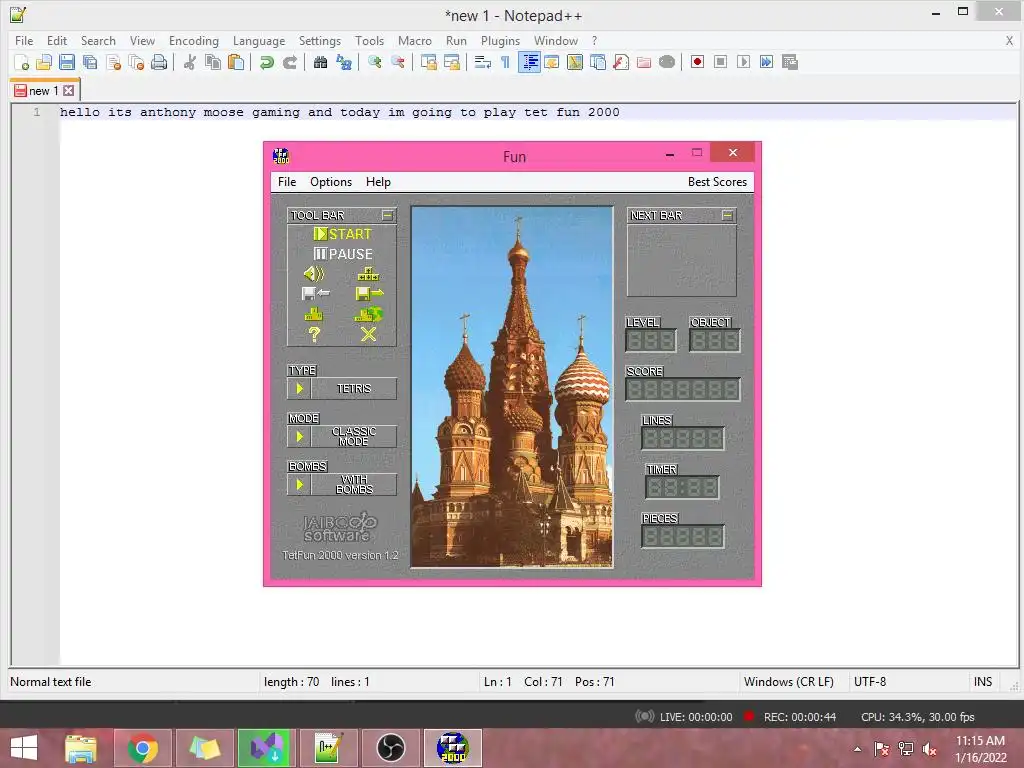The width and height of the screenshot is (1024, 768).
Task: Start macro recording with red dot icon
Action: 697,62
